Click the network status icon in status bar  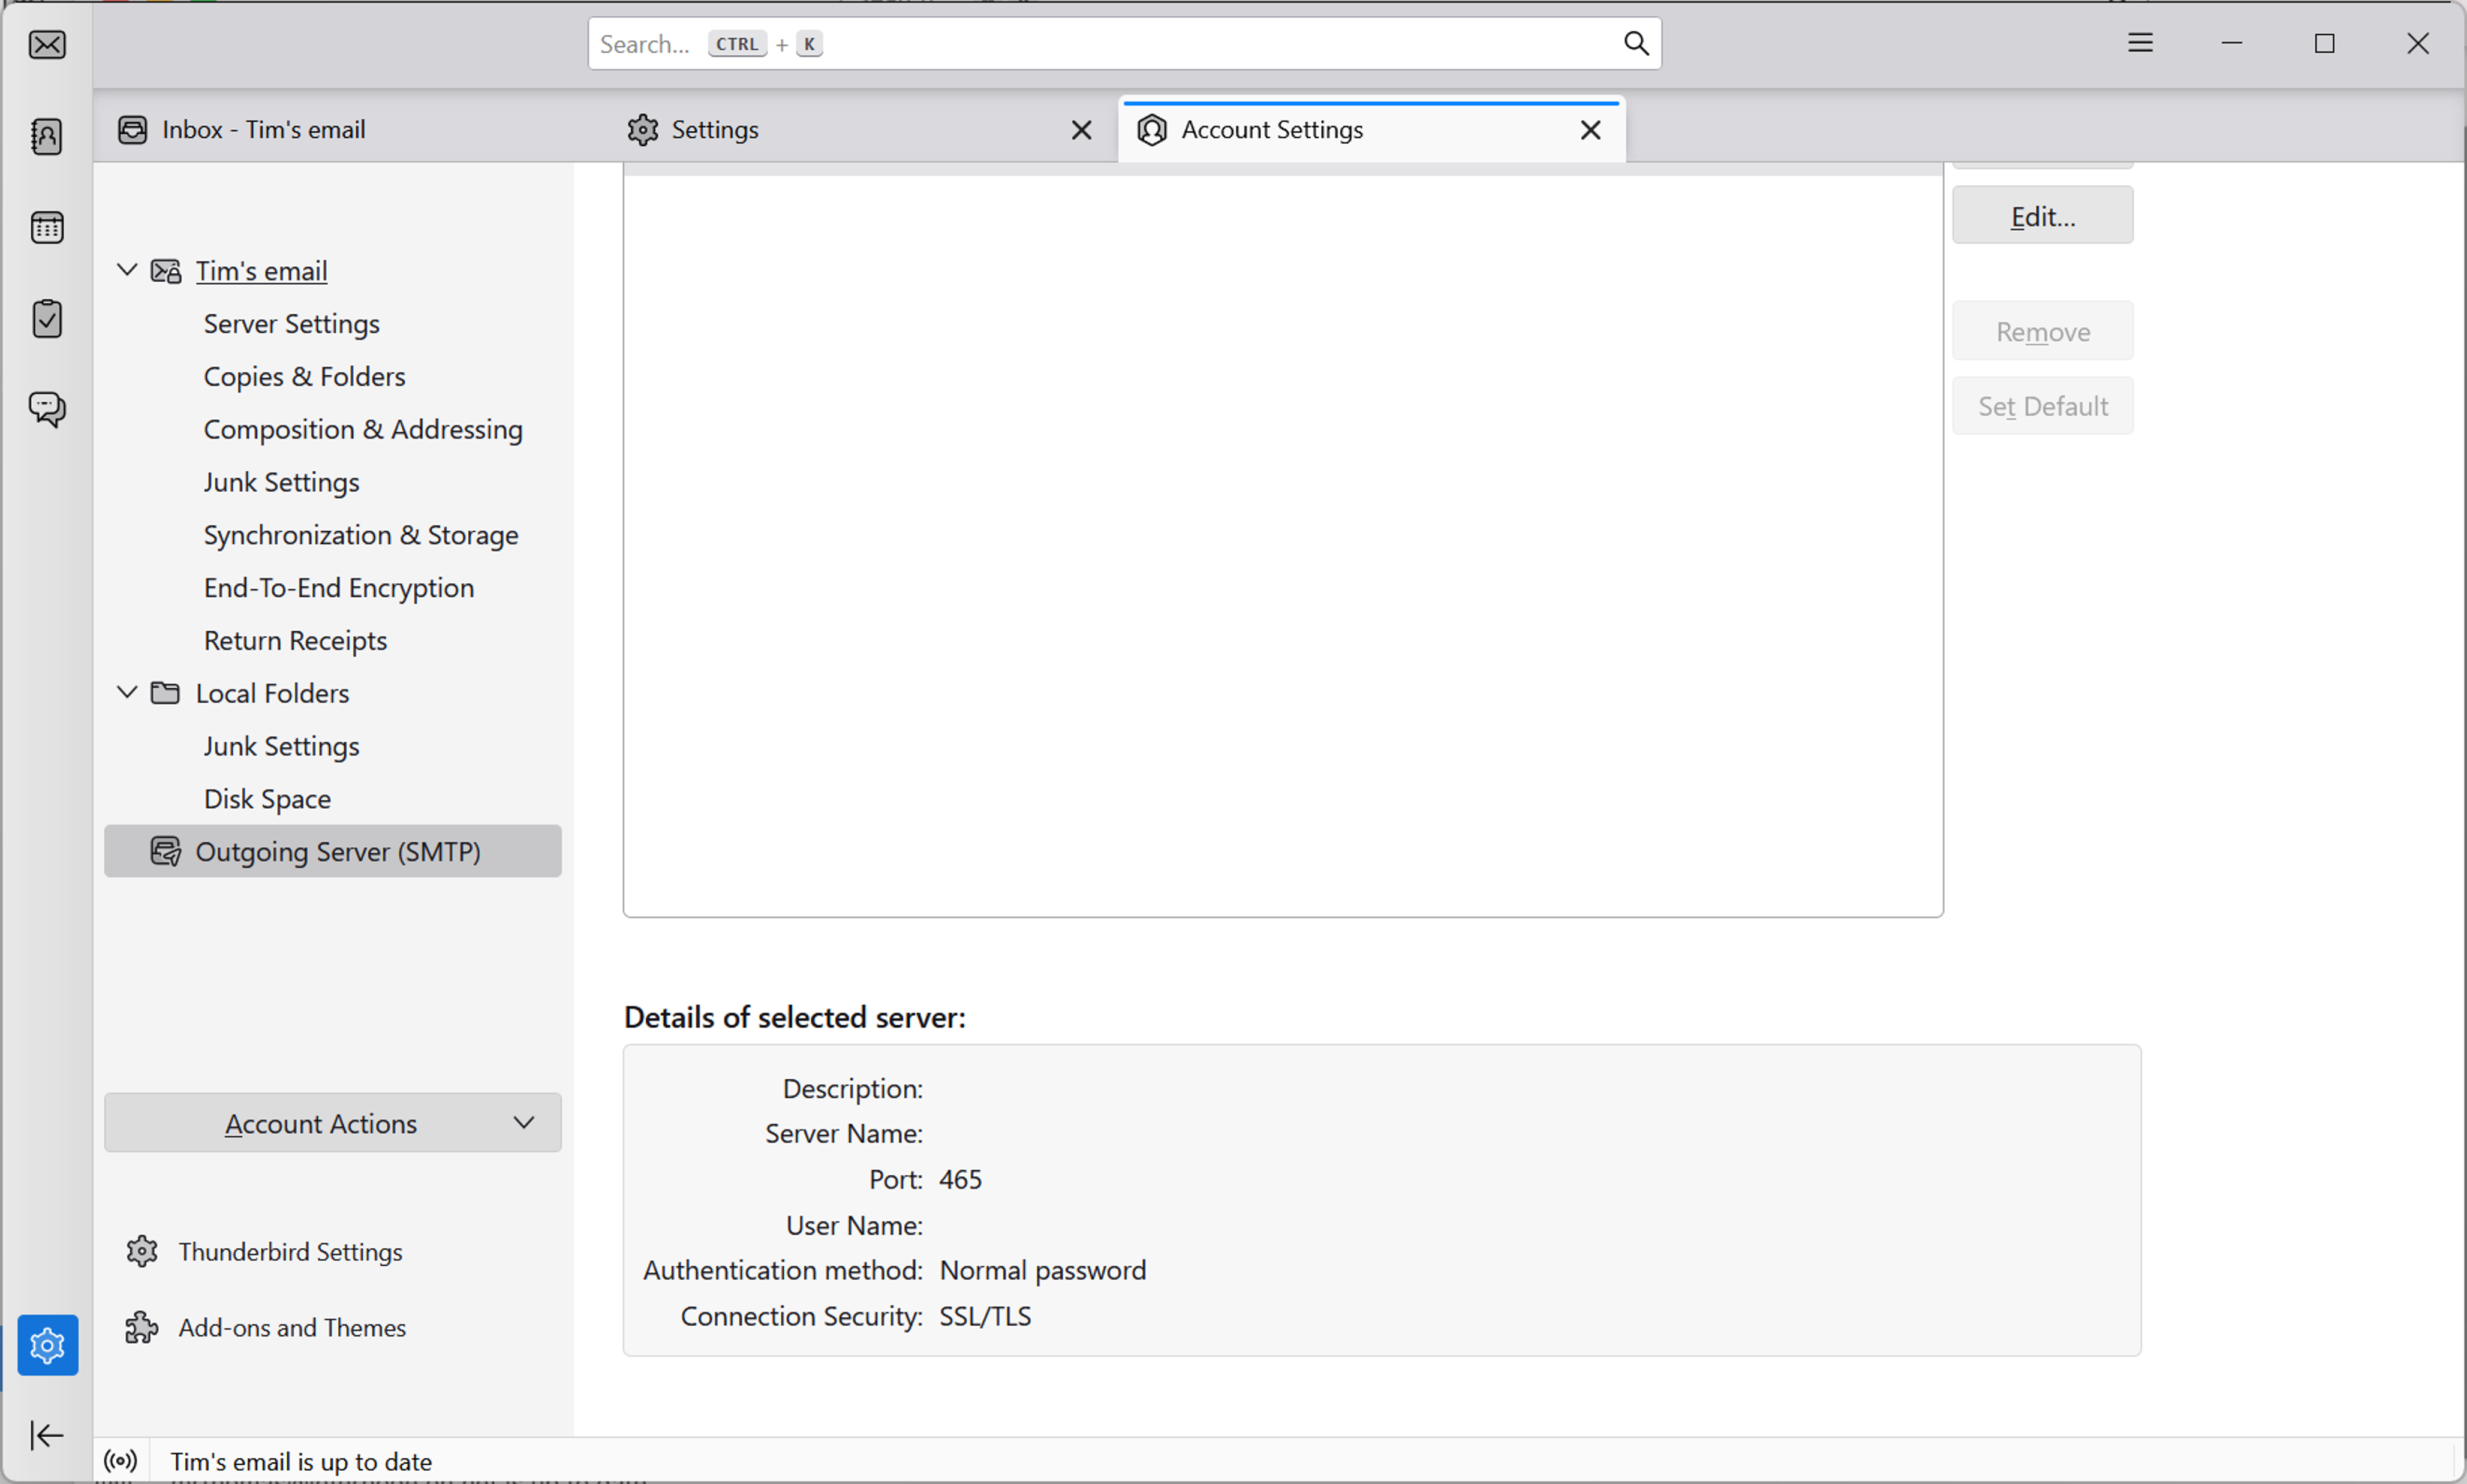point(120,1460)
